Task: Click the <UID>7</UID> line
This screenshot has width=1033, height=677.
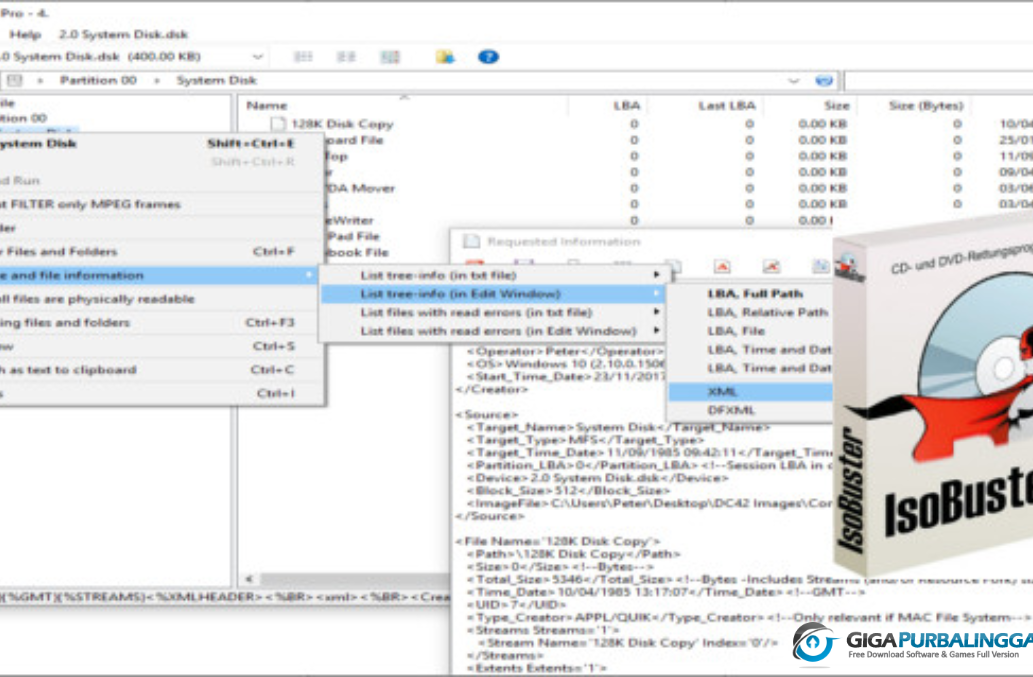Action: [x=516, y=605]
